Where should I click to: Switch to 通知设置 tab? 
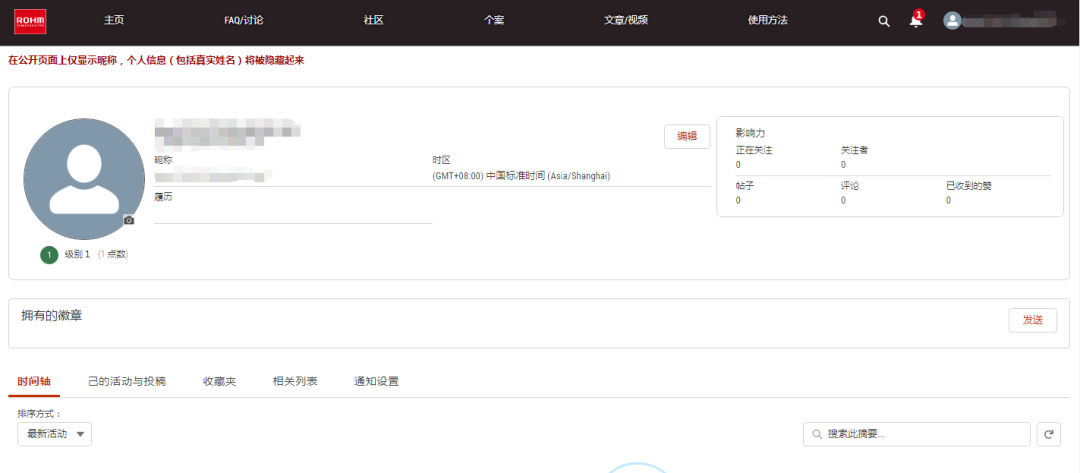[376, 381]
